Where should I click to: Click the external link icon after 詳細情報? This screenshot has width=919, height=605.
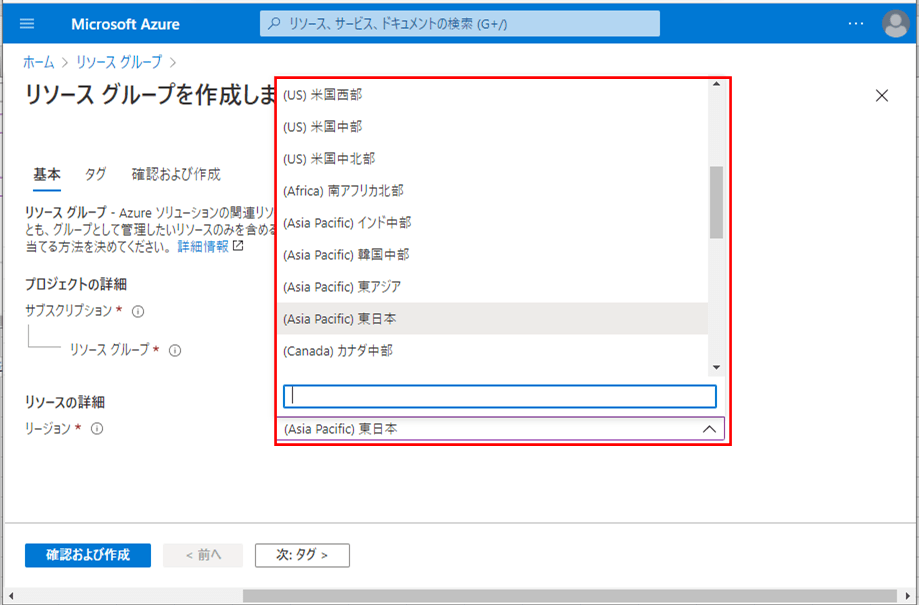(x=238, y=246)
